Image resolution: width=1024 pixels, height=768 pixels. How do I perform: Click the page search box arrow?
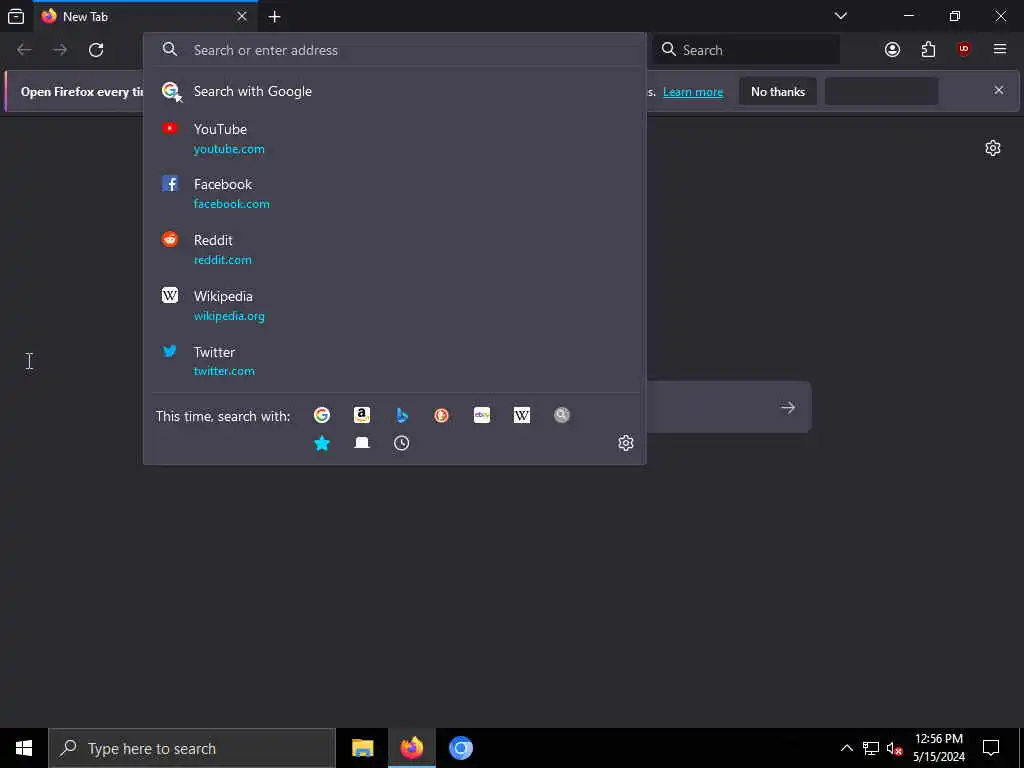(x=788, y=408)
